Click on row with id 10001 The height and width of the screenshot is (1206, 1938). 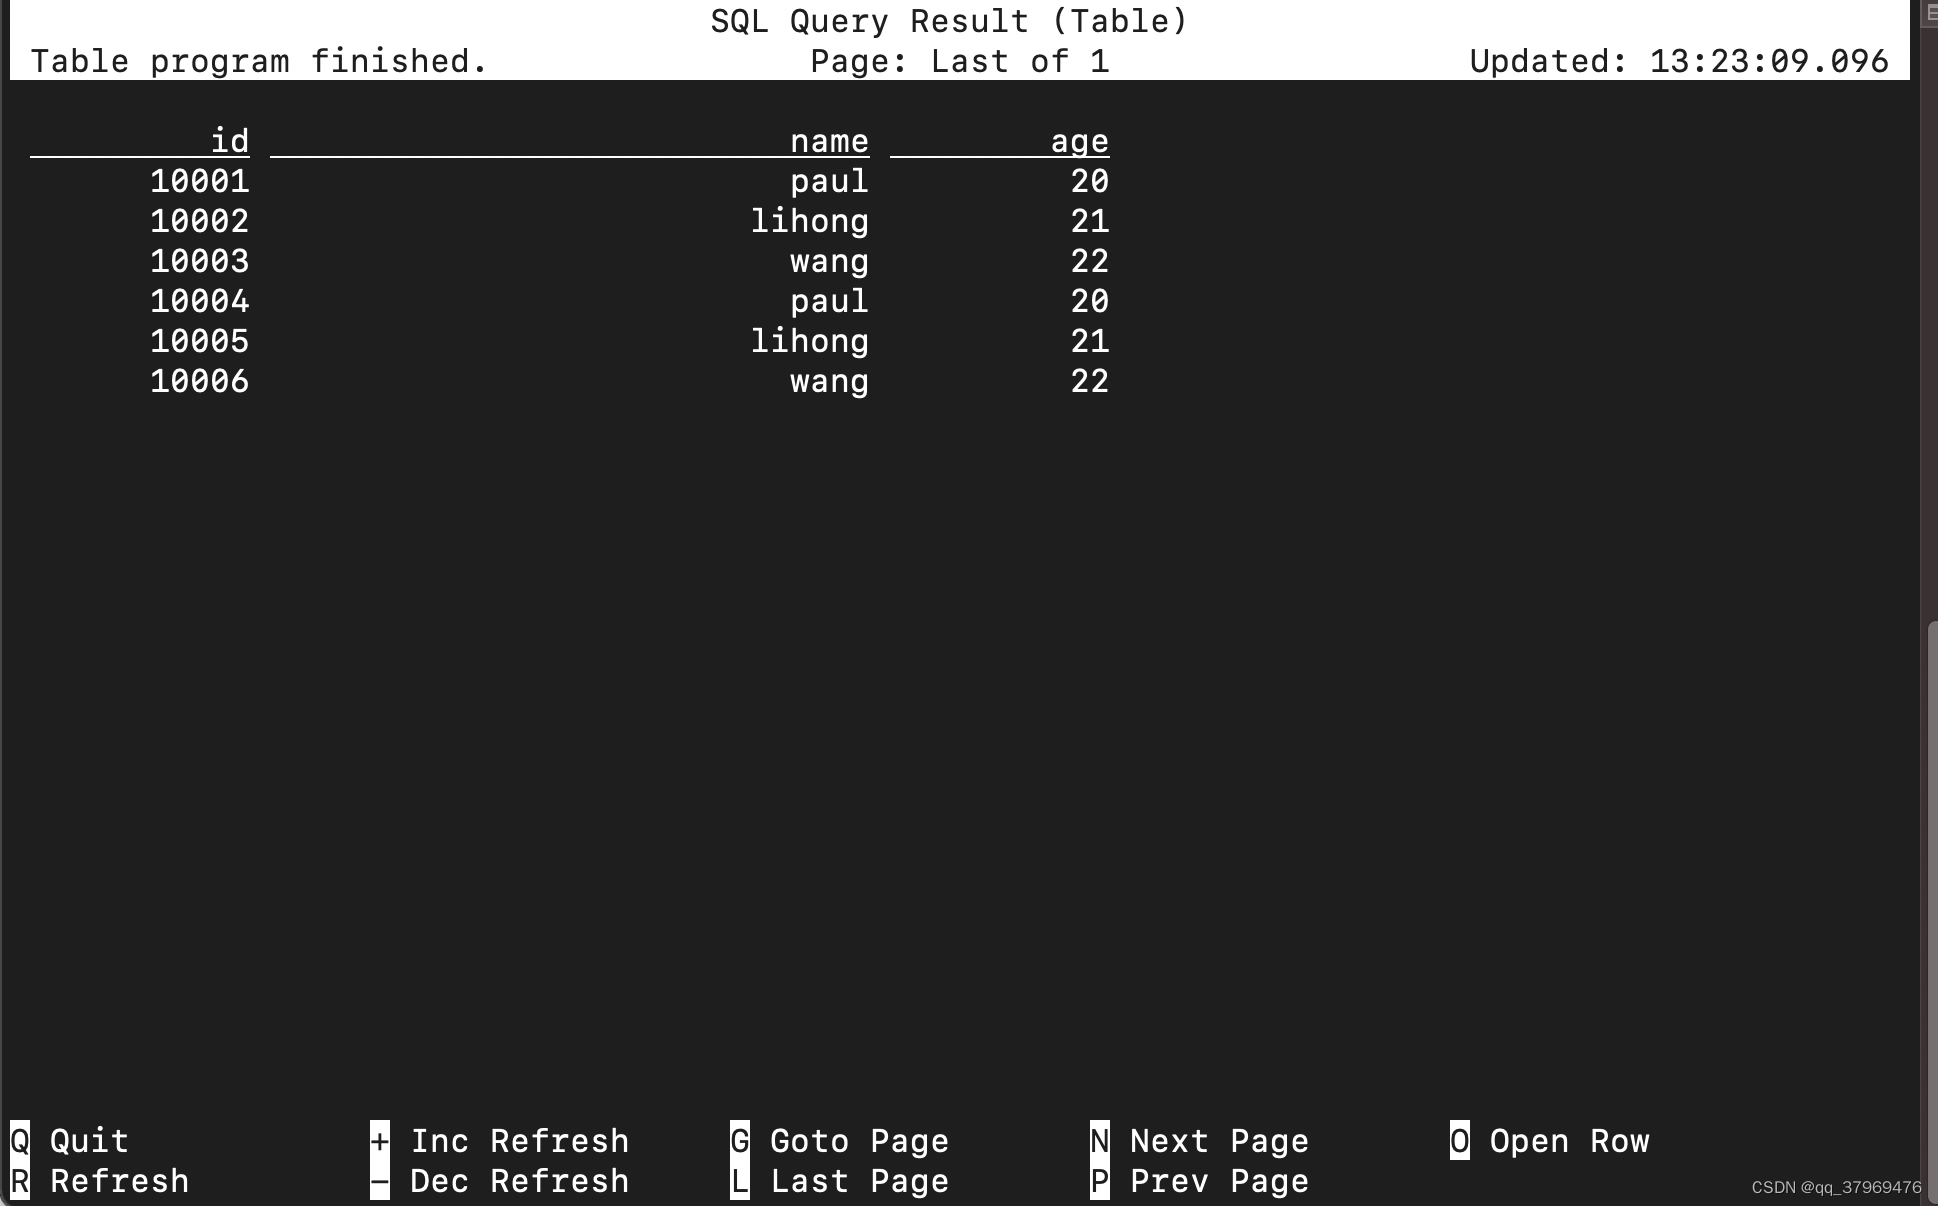pyautogui.click(x=556, y=179)
